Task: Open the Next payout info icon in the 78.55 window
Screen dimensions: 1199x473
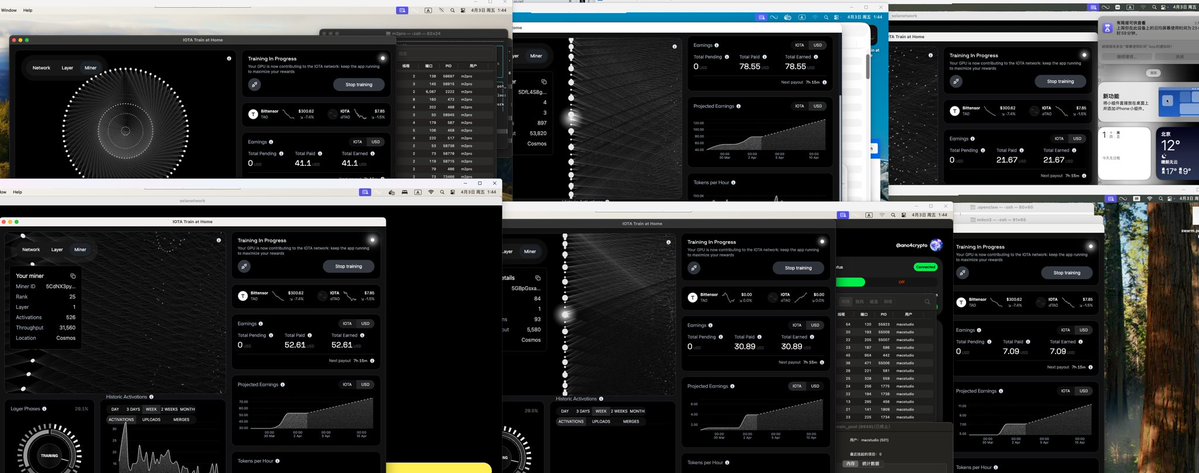Action: 822,82
